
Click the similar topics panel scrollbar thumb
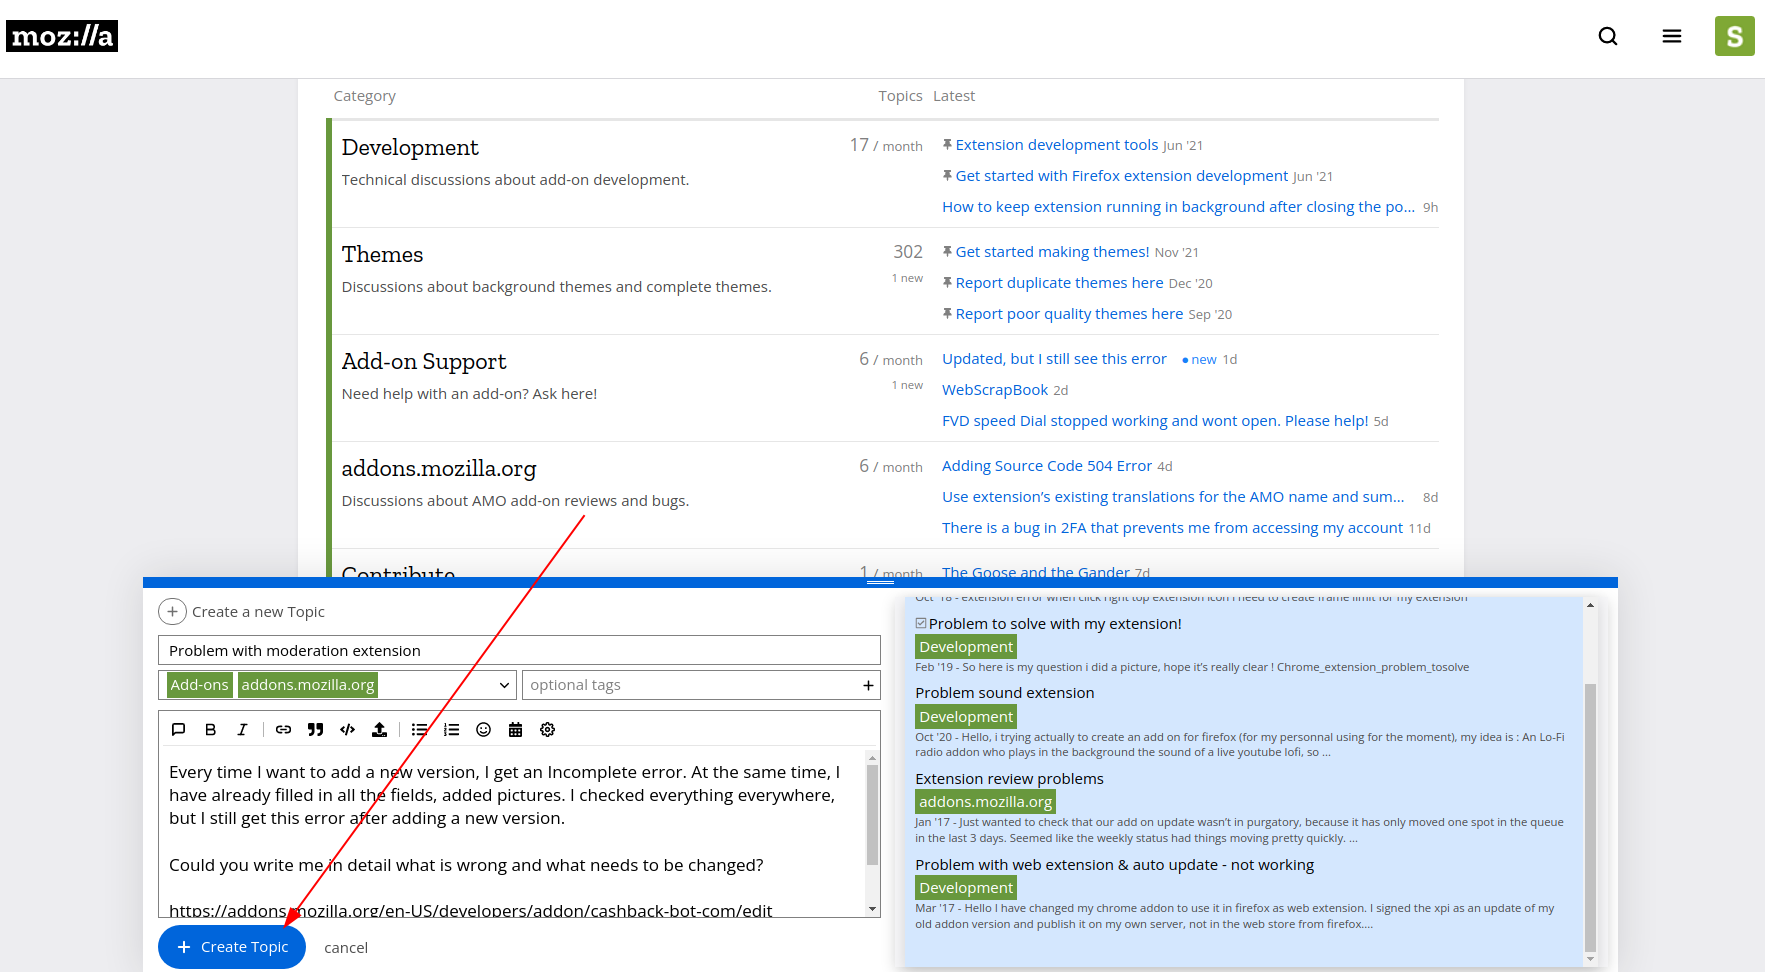click(x=1590, y=818)
